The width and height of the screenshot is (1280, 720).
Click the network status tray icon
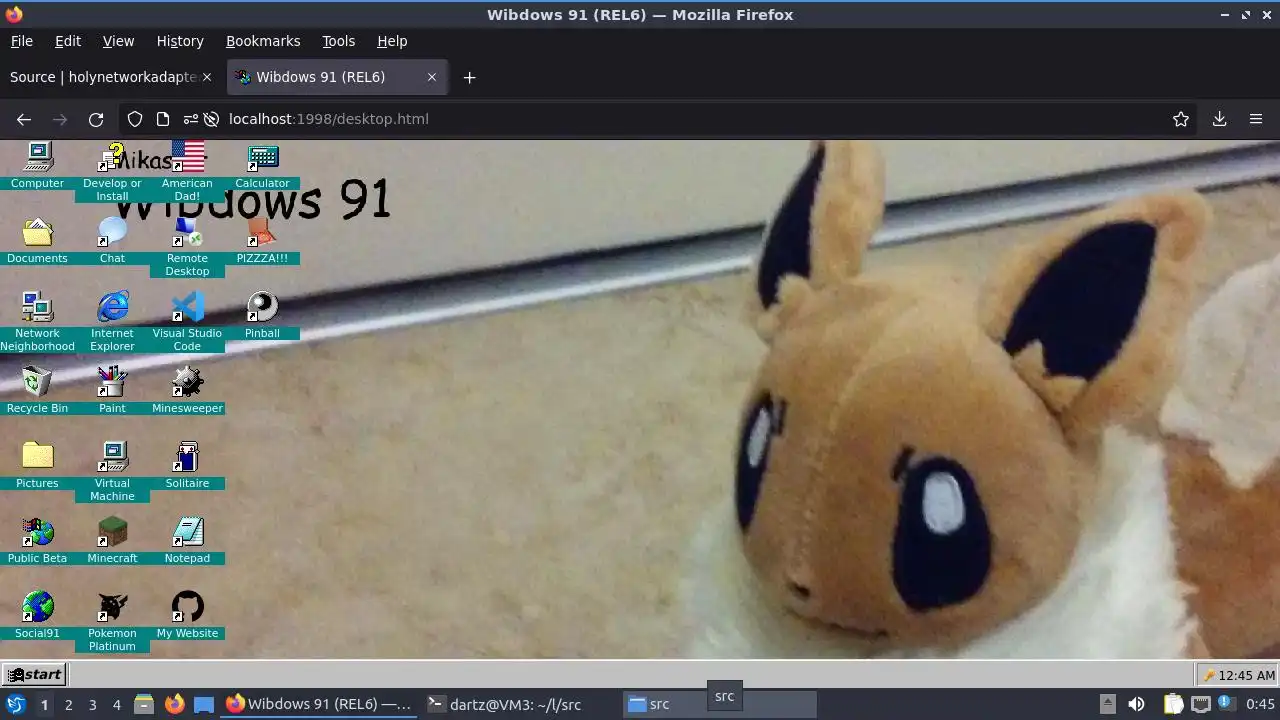pos(1201,704)
